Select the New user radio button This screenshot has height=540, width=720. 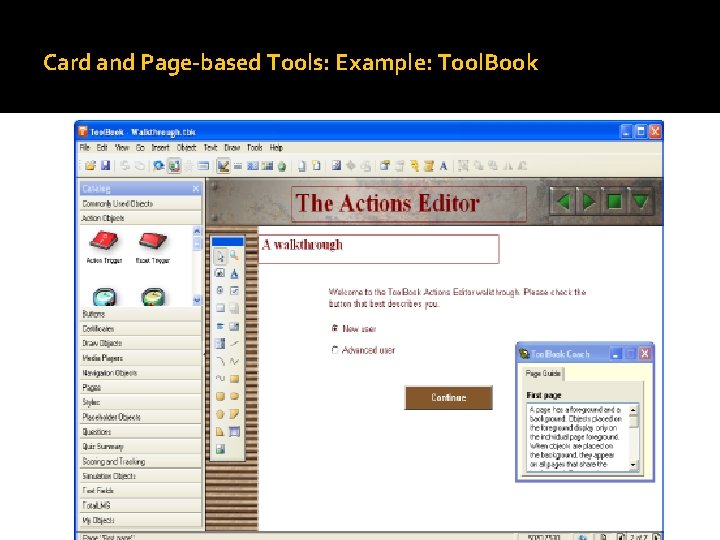pyautogui.click(x=335, y=328)
